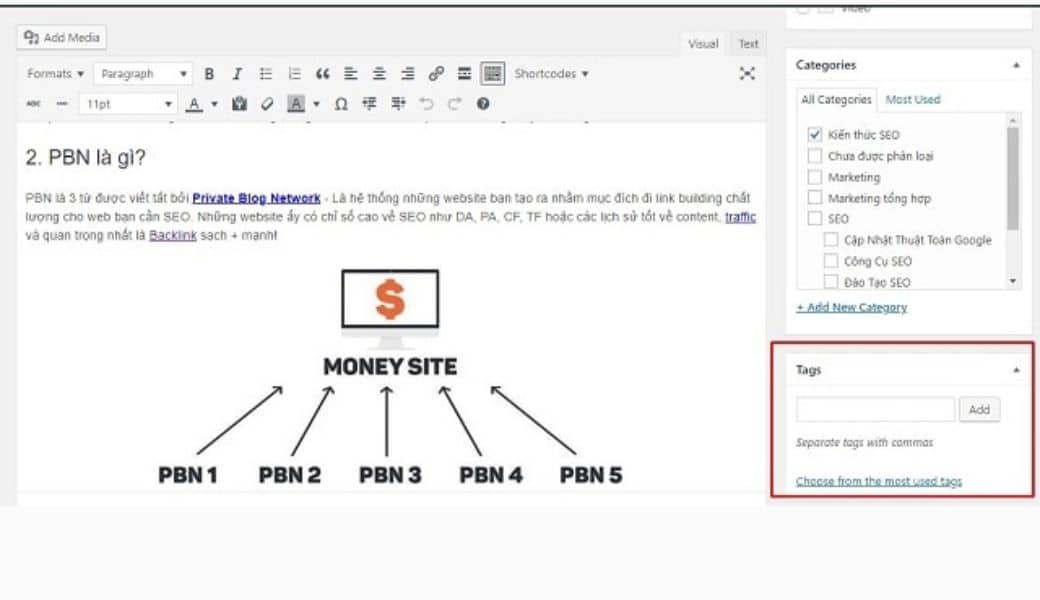Insert or edit a link
Image resolution: width=1040 pixels, height=600 pixels.
click(436, 74)
